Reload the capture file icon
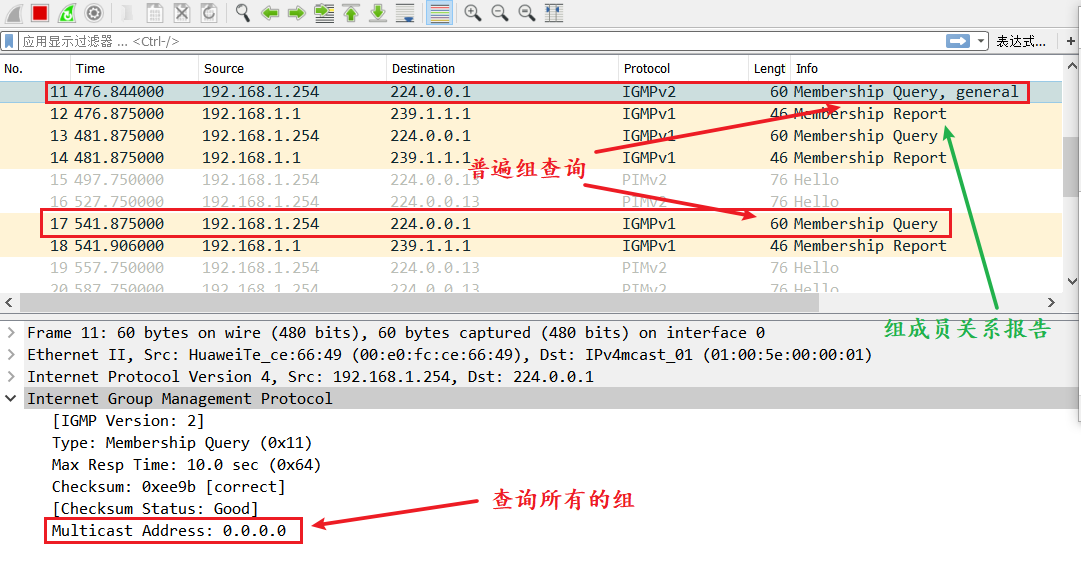This screenshot has height=580, width=1081. pos(209,12)
